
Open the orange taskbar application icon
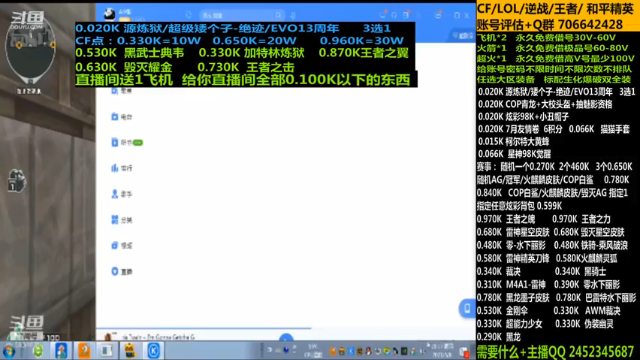coord(84,351)
